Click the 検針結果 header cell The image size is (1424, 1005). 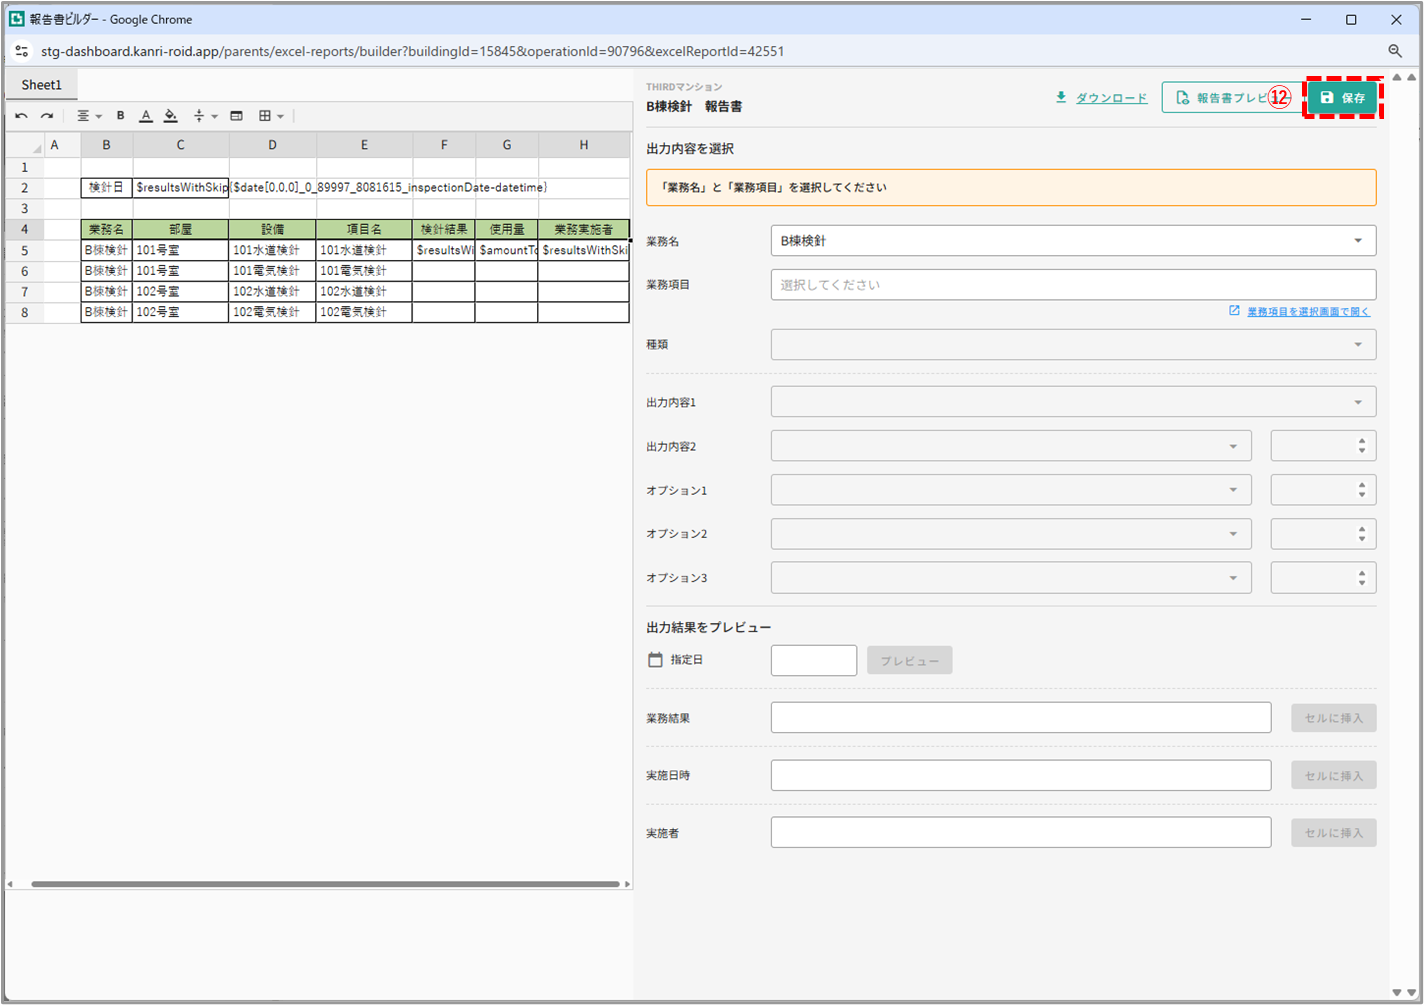444,230
